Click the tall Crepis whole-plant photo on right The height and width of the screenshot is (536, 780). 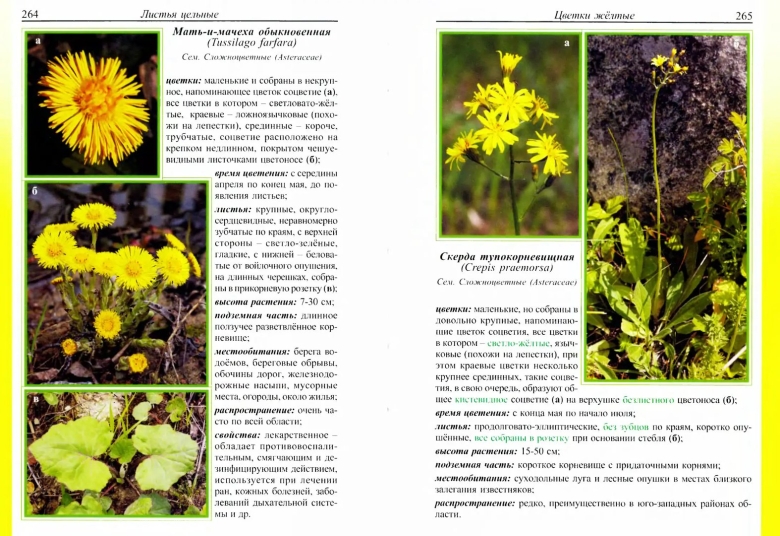pos(668,210)
